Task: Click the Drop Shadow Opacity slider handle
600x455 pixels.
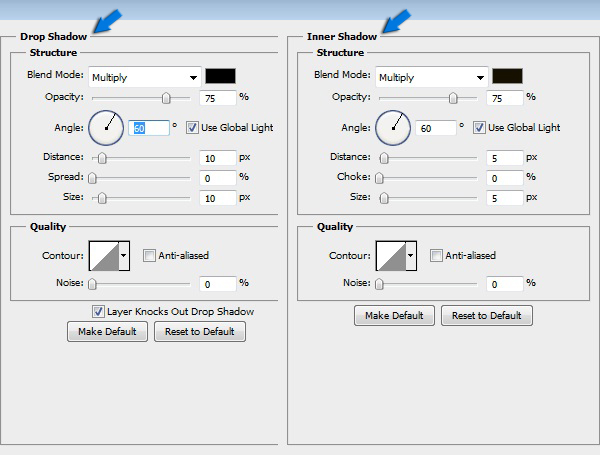Action: coord(166,98)
